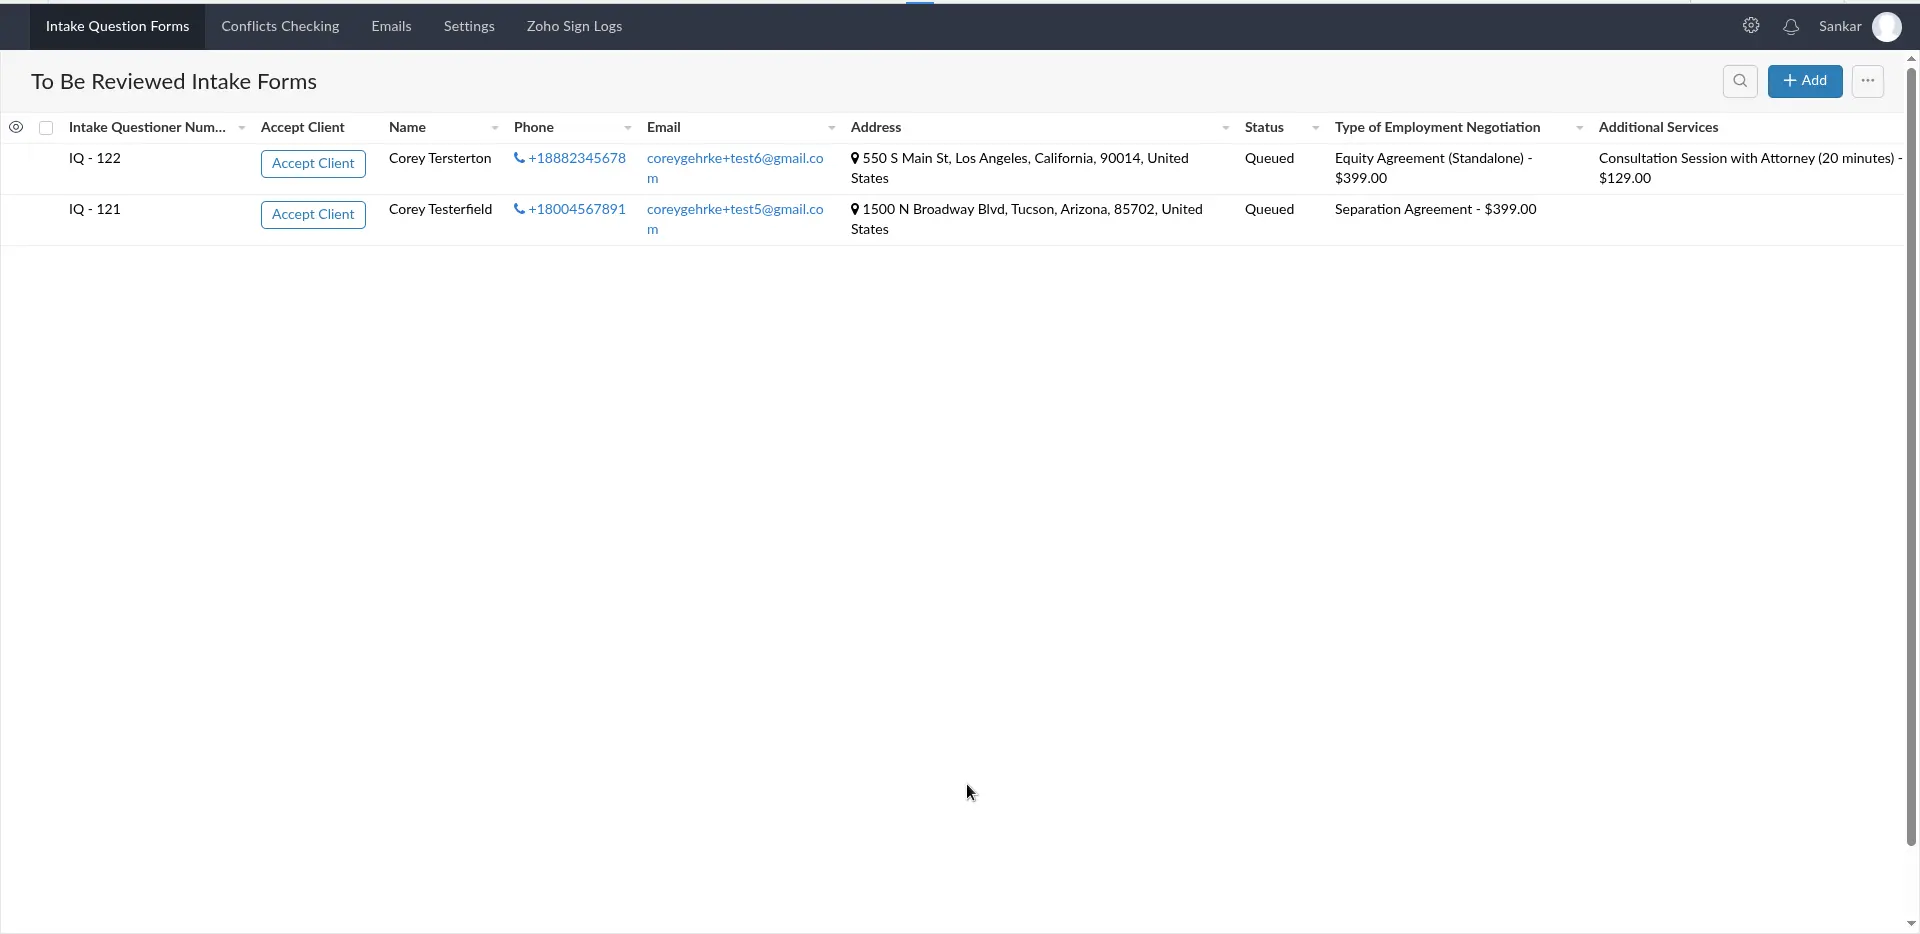Image resolution: width=1920 pixels, height=934 pixels.
Task: Click the map pin for Tucson address
Action: tap(855, 209)
